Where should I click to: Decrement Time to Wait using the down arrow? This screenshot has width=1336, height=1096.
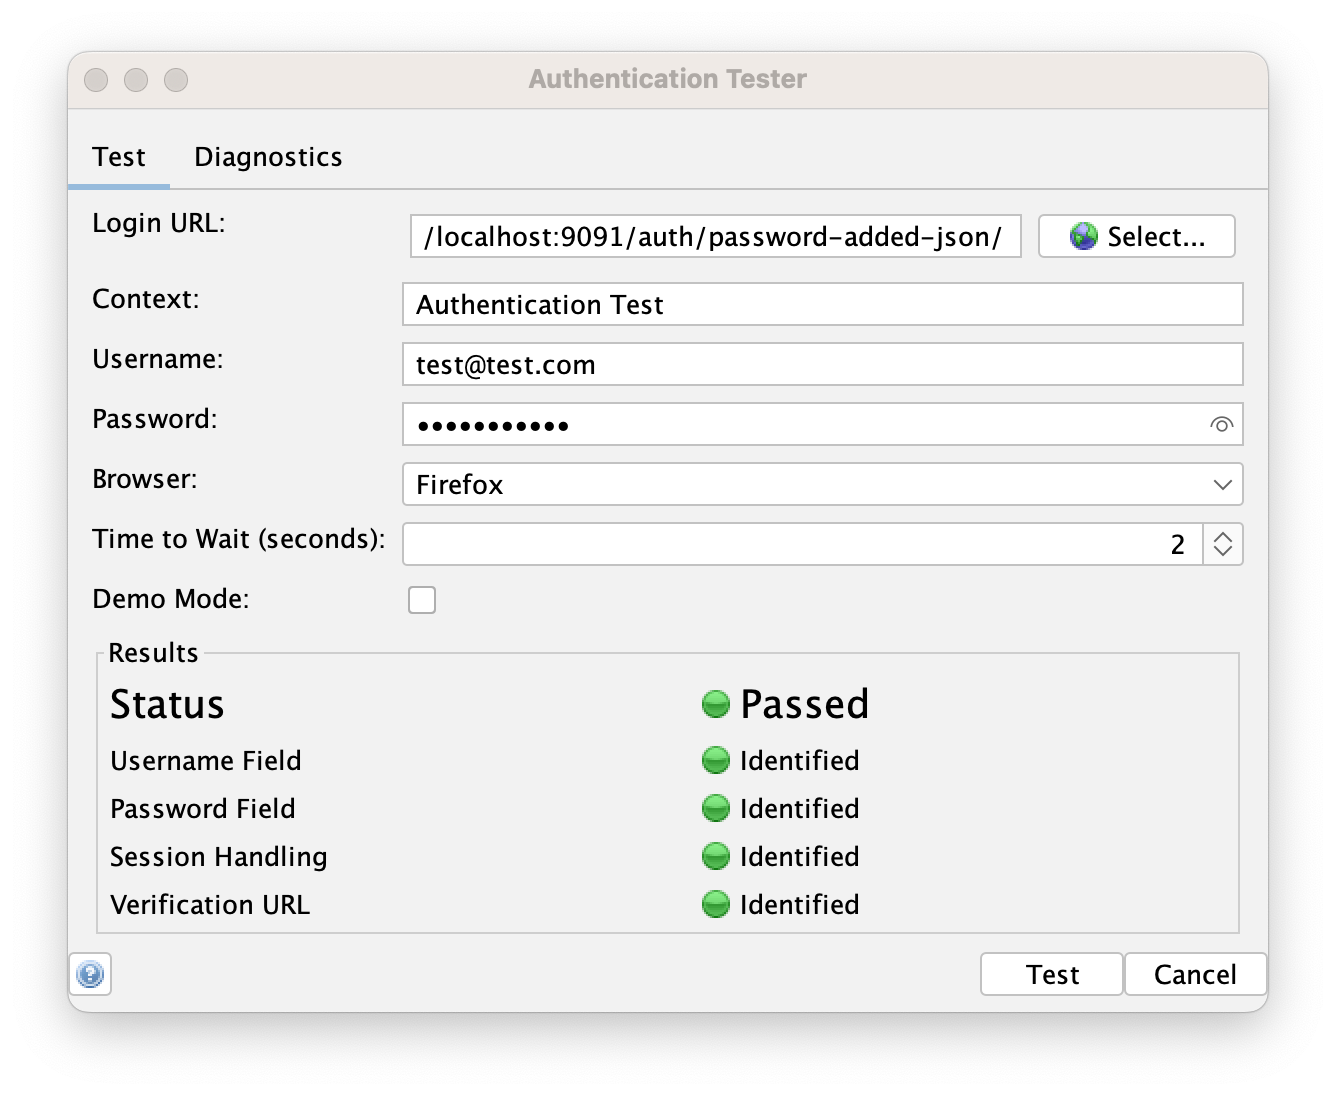pyautogui.click(x=1222, y=552)
